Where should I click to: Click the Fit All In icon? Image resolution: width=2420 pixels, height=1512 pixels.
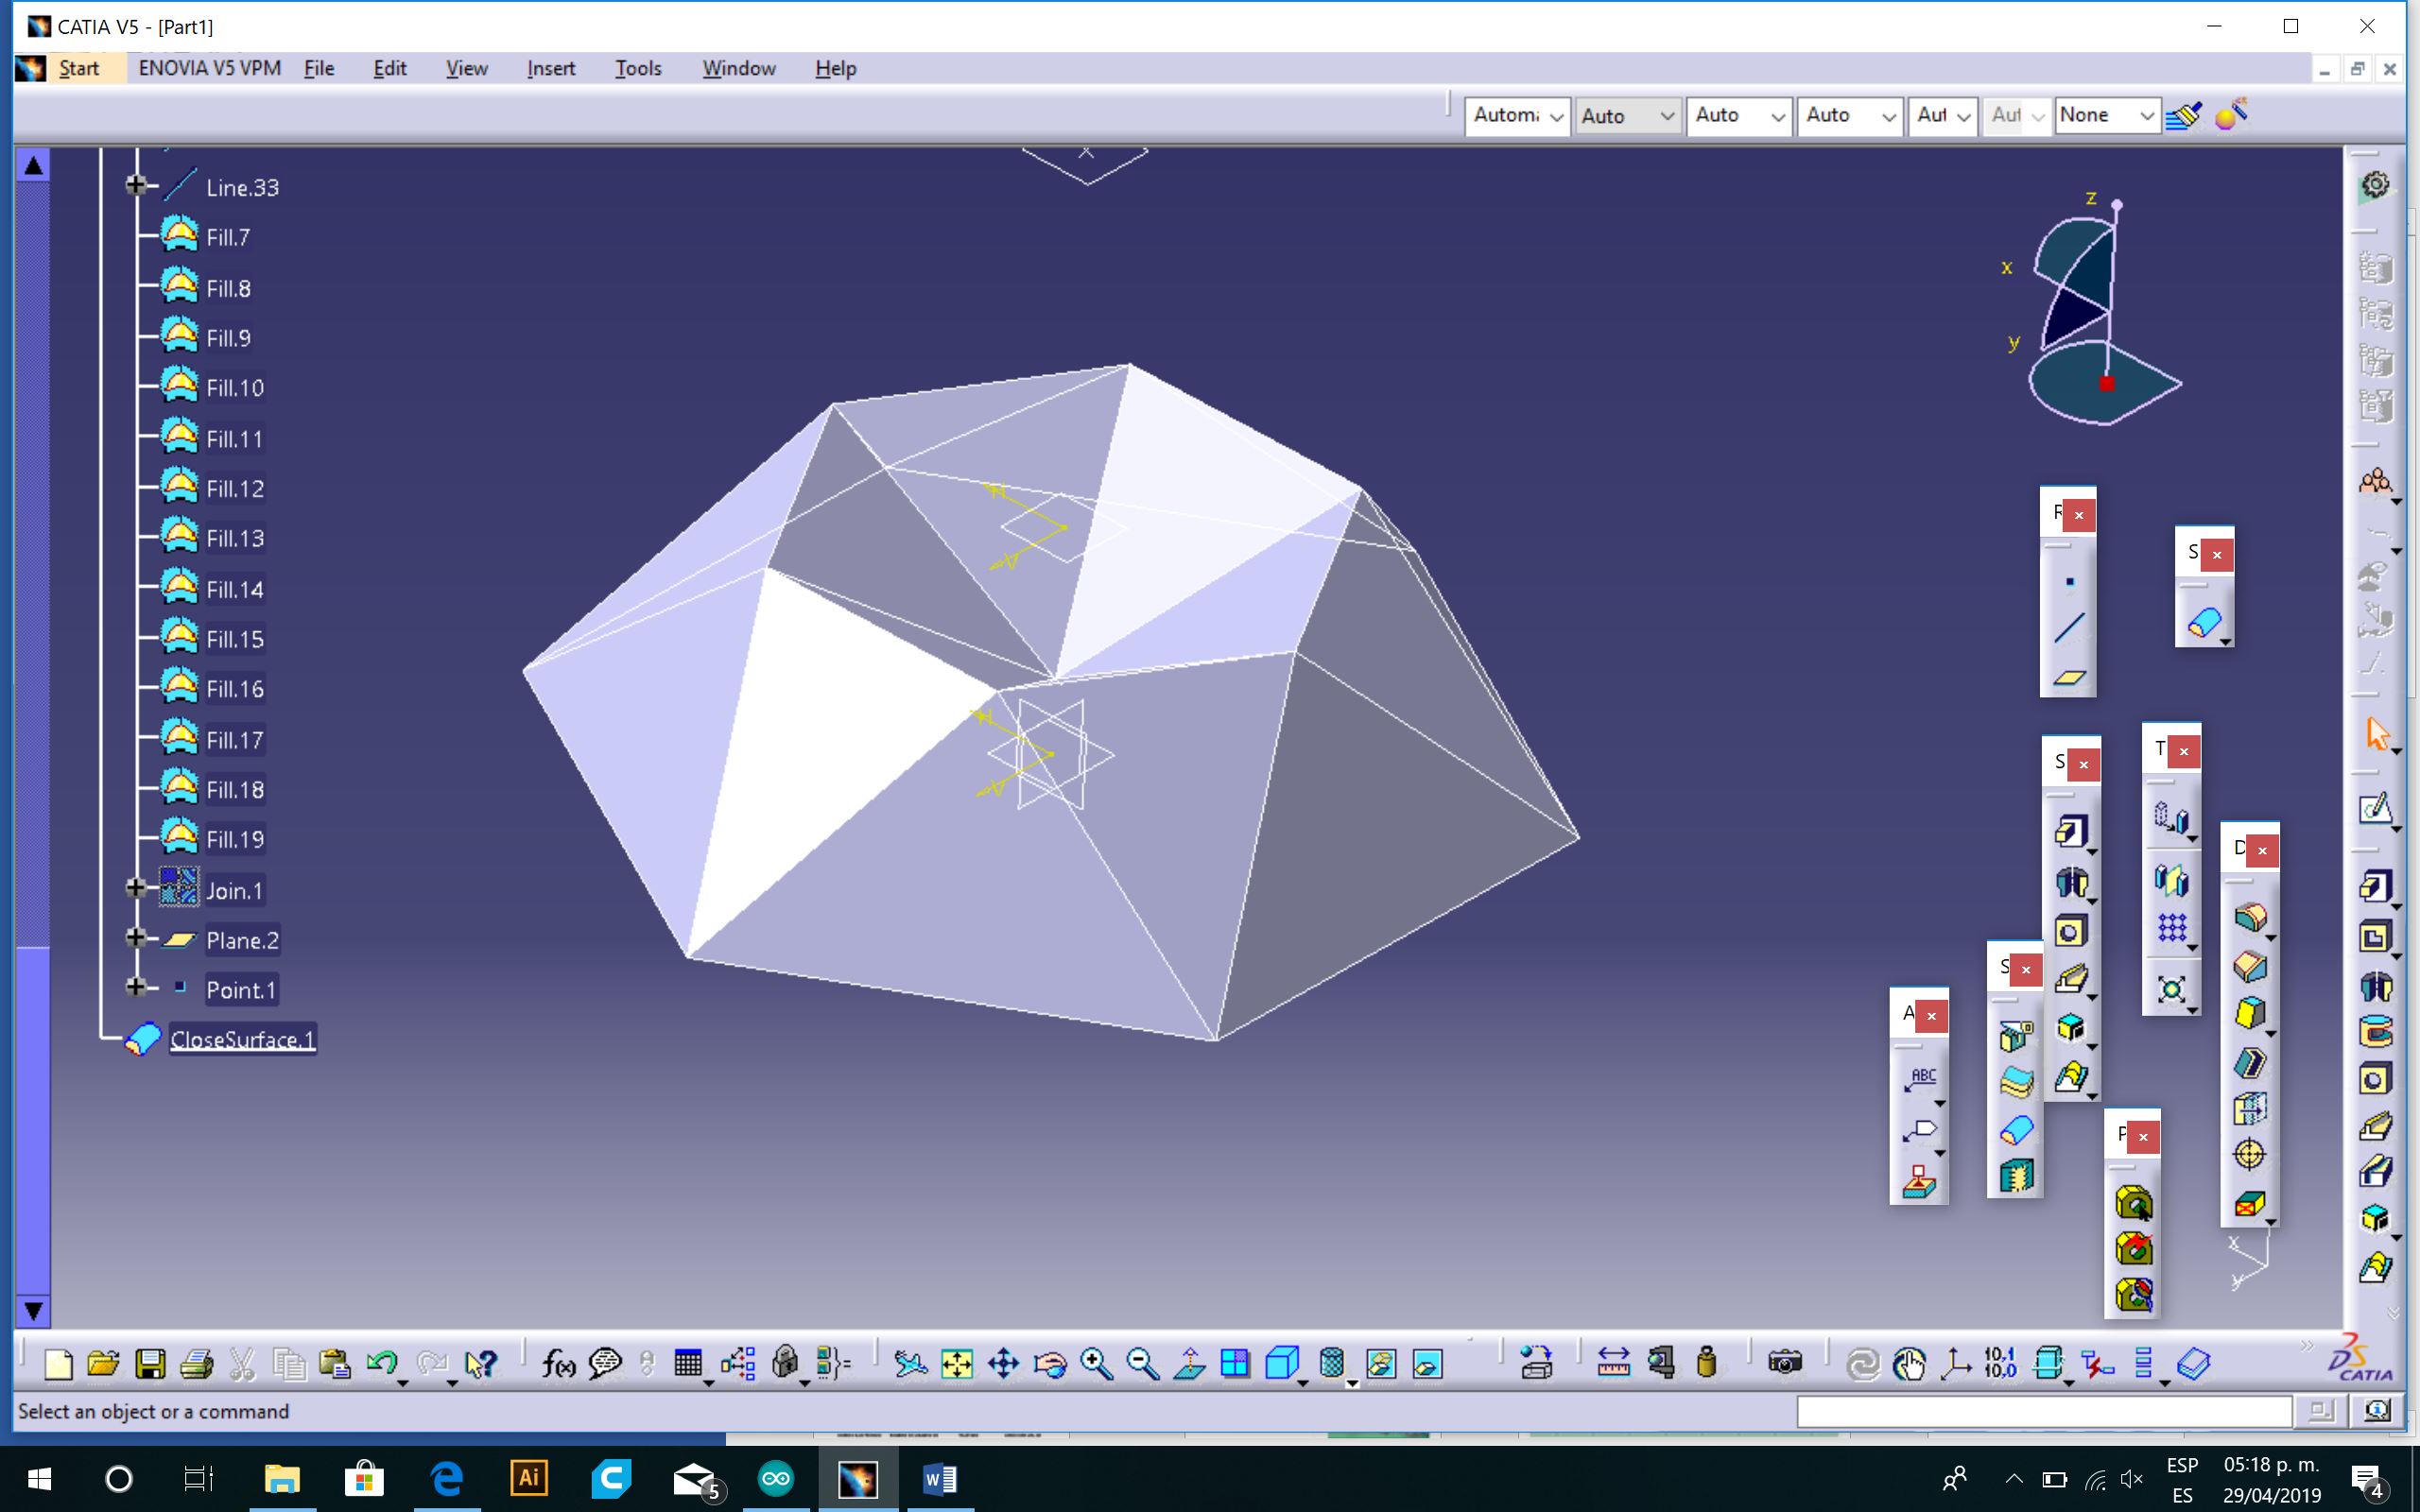957,1363
